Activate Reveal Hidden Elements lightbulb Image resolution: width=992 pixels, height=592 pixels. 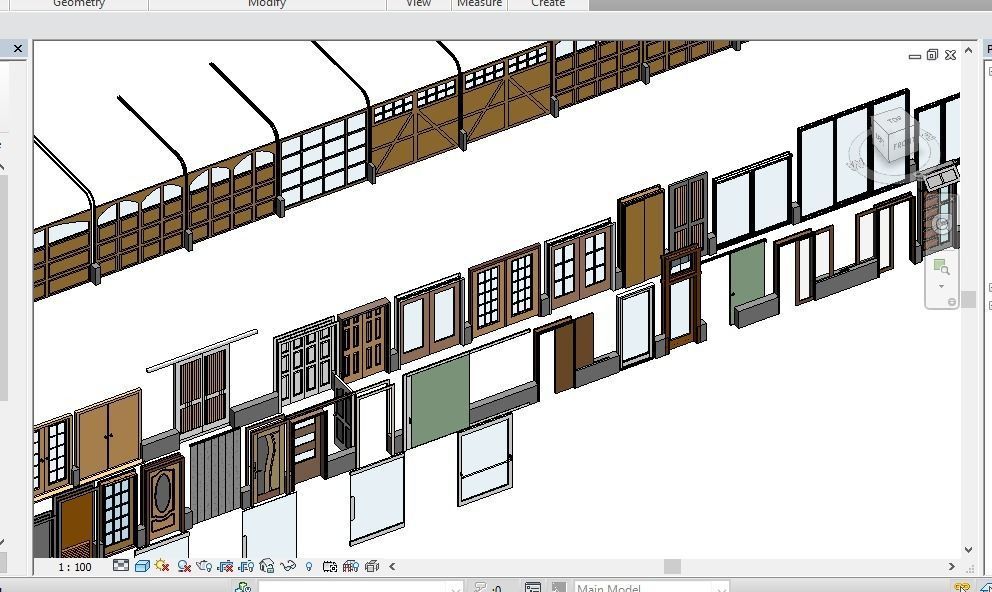(x=308, y=566)
